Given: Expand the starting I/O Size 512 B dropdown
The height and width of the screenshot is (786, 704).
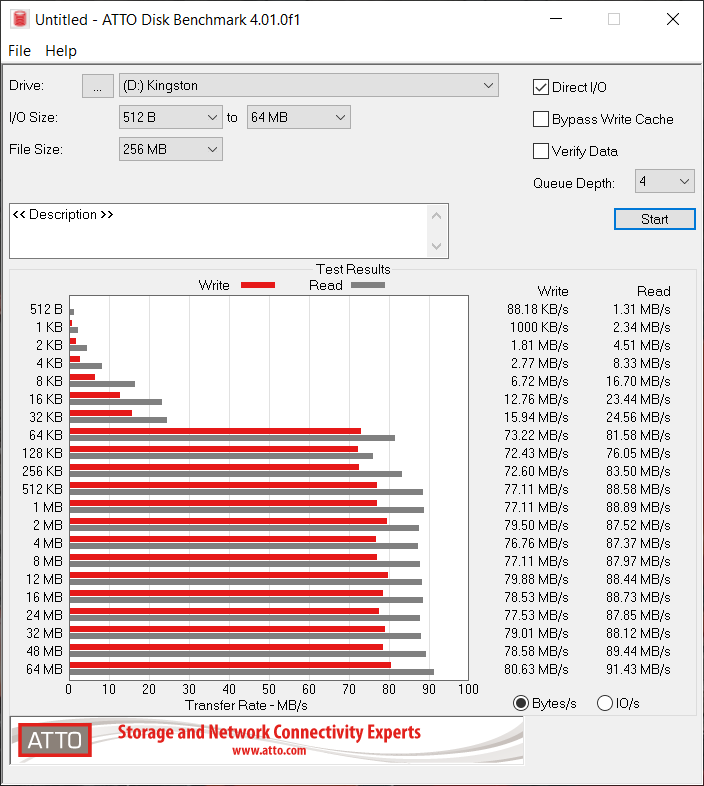Looking at the screenshot, I should [x=170, y=117].
